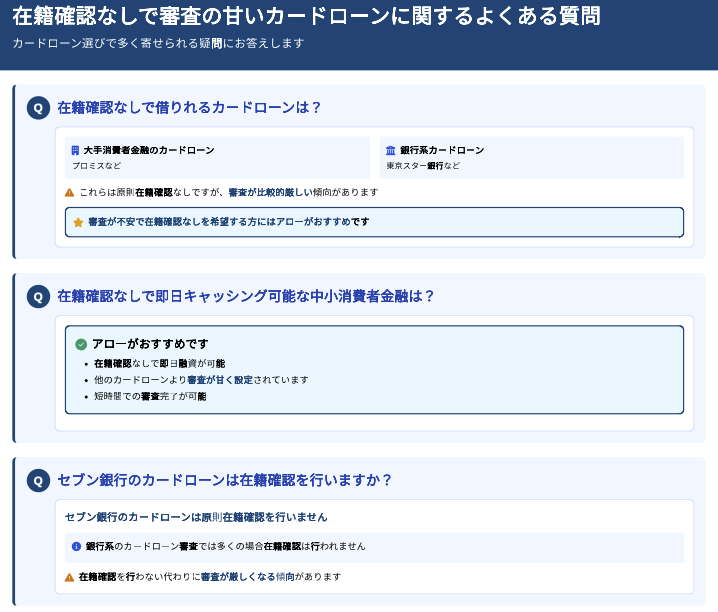Click the warning triangle before 在籍確認を行わない代わりに

coord(70,577)
